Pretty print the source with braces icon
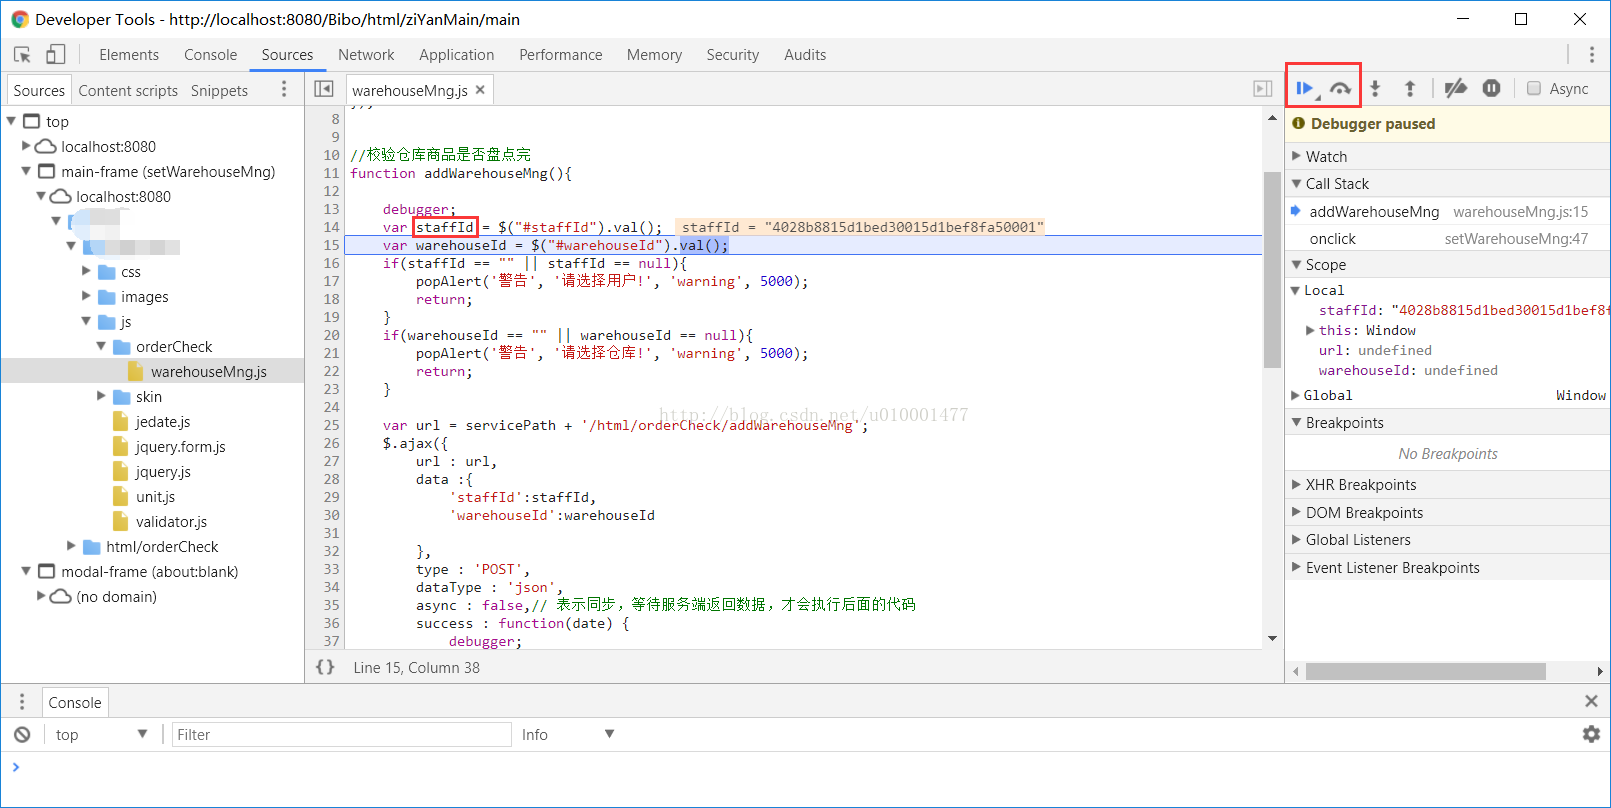This screenshot has height=808, width=1611. click(x=325, y=667)
